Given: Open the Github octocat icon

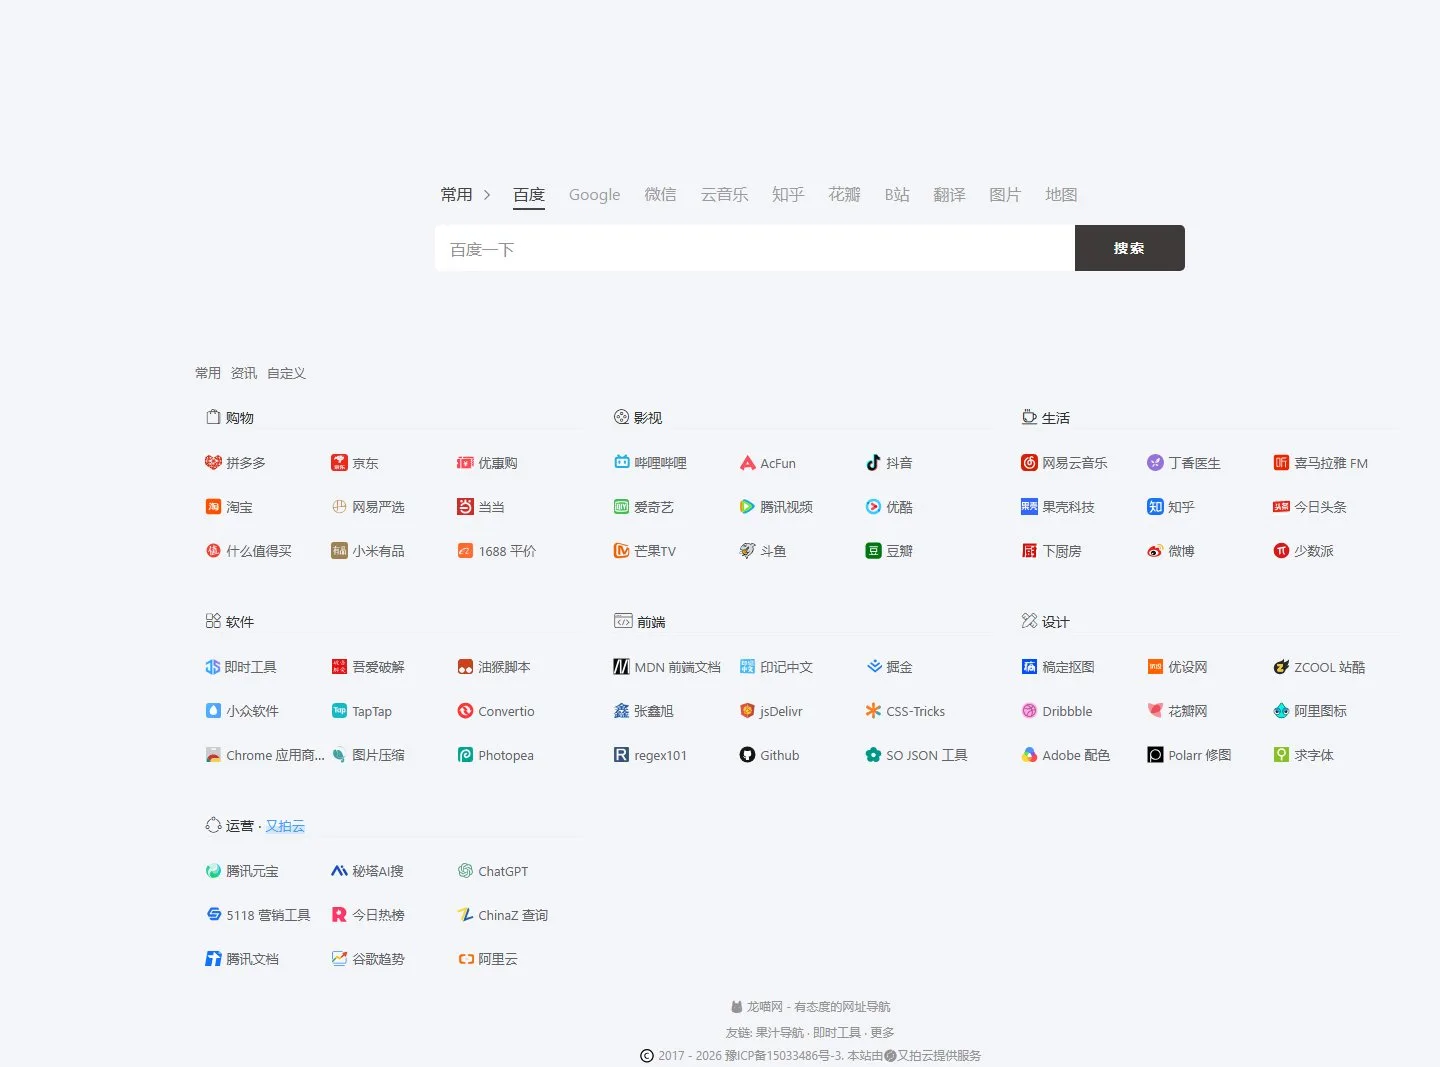Looking at the screenshot, I should point(747,754).
